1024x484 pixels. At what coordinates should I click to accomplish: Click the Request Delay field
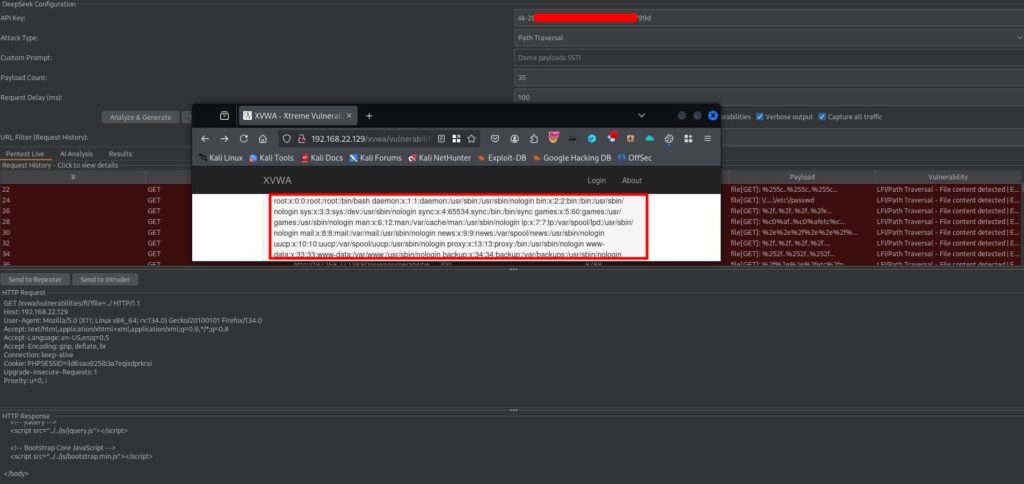769,97
